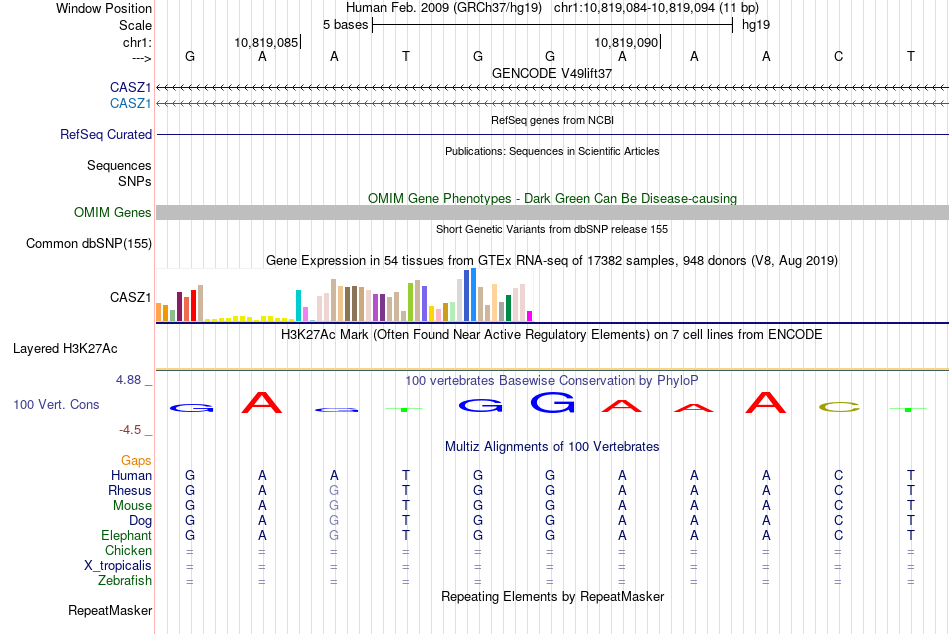Click the C base in the Dog row
This screenshot has width=950, height=634.
(x=839, y=521)
